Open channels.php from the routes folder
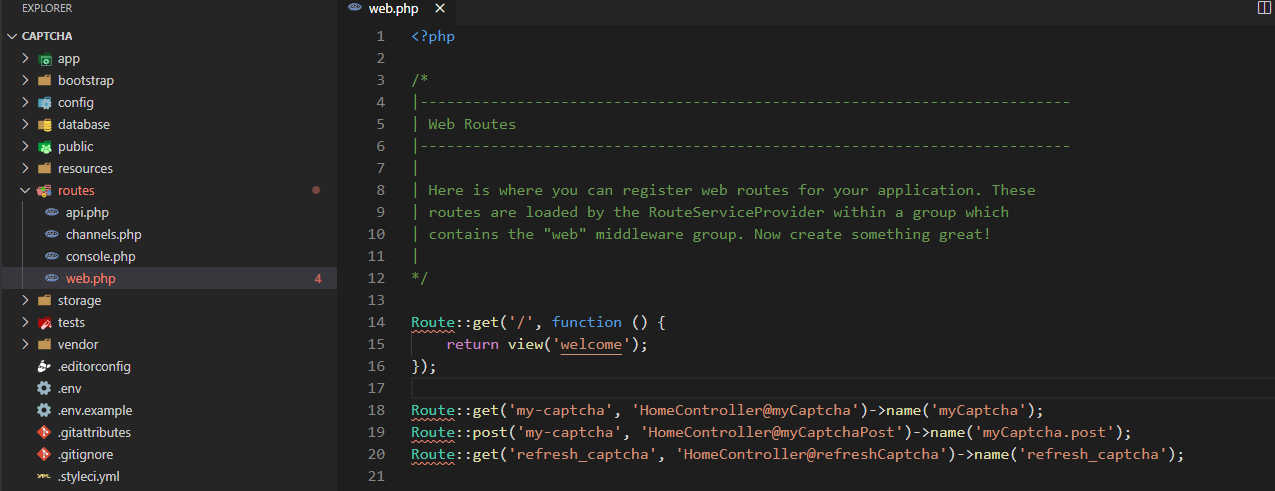 coord(103,234)
